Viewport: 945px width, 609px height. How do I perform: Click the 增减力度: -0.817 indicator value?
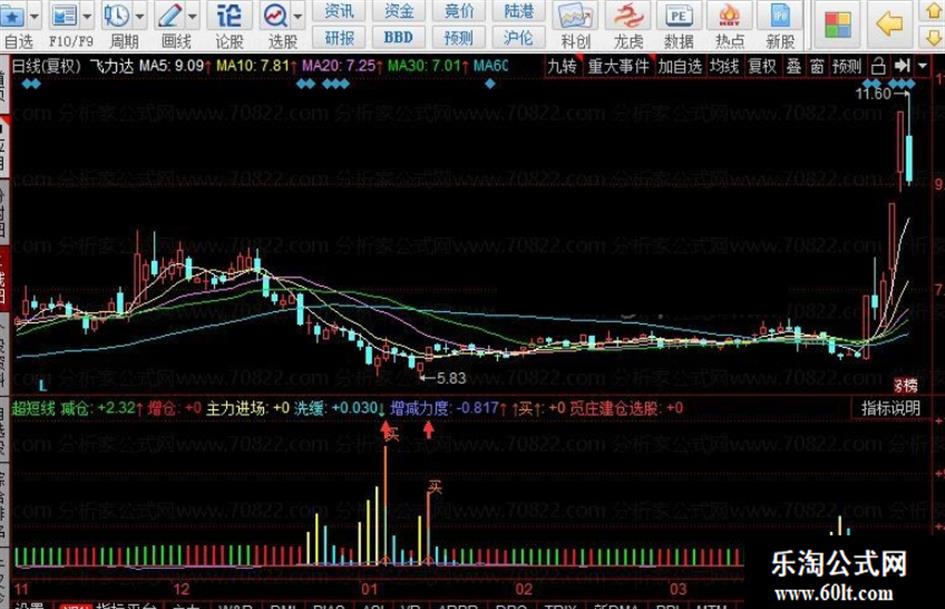pyautogui.click(x=444, y=408)
